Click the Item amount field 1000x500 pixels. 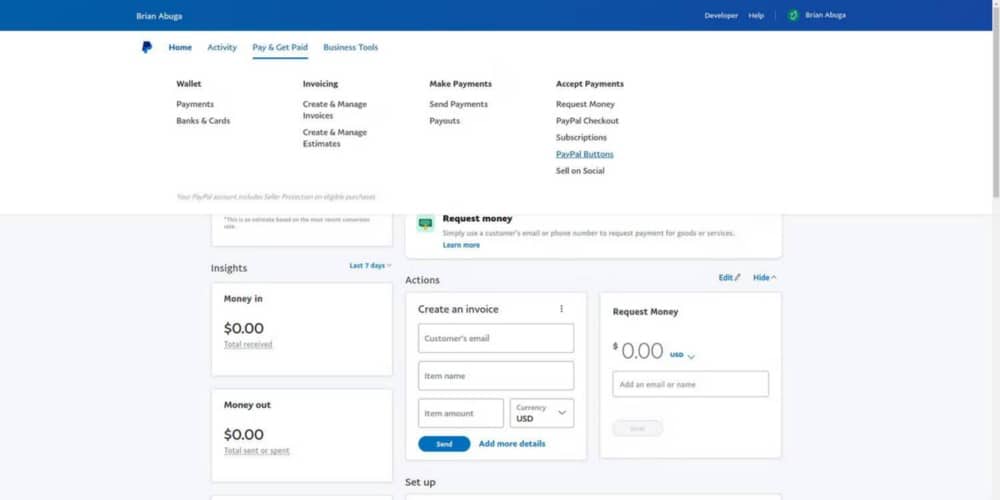click(461, 413)
